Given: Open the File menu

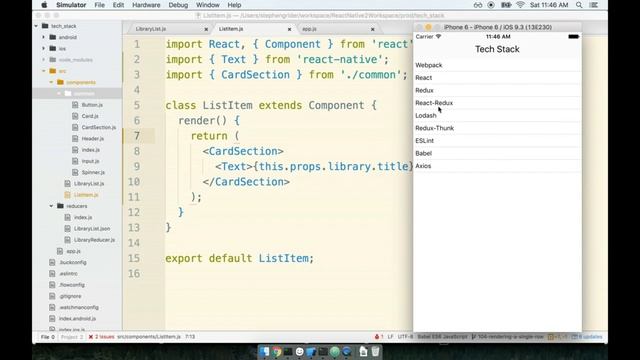Looking at the screenshot, I should (99, 5).
